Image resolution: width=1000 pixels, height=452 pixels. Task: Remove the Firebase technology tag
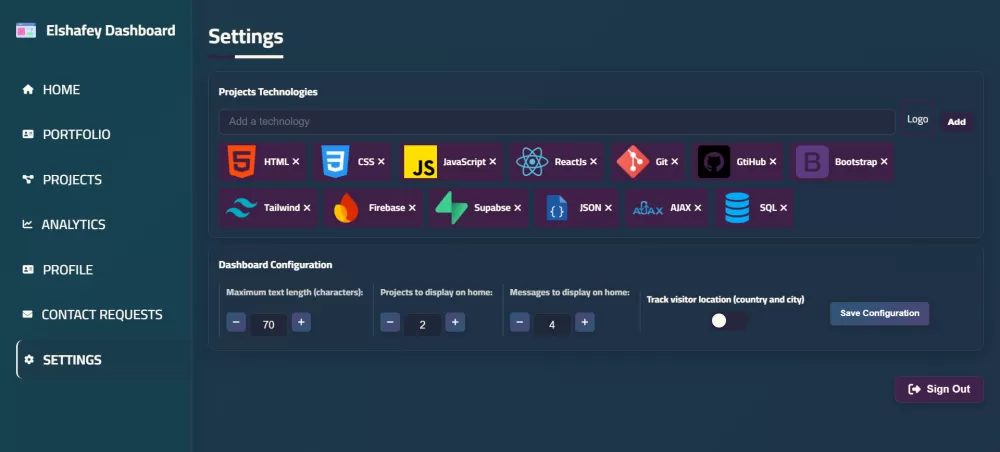[412, 208]
